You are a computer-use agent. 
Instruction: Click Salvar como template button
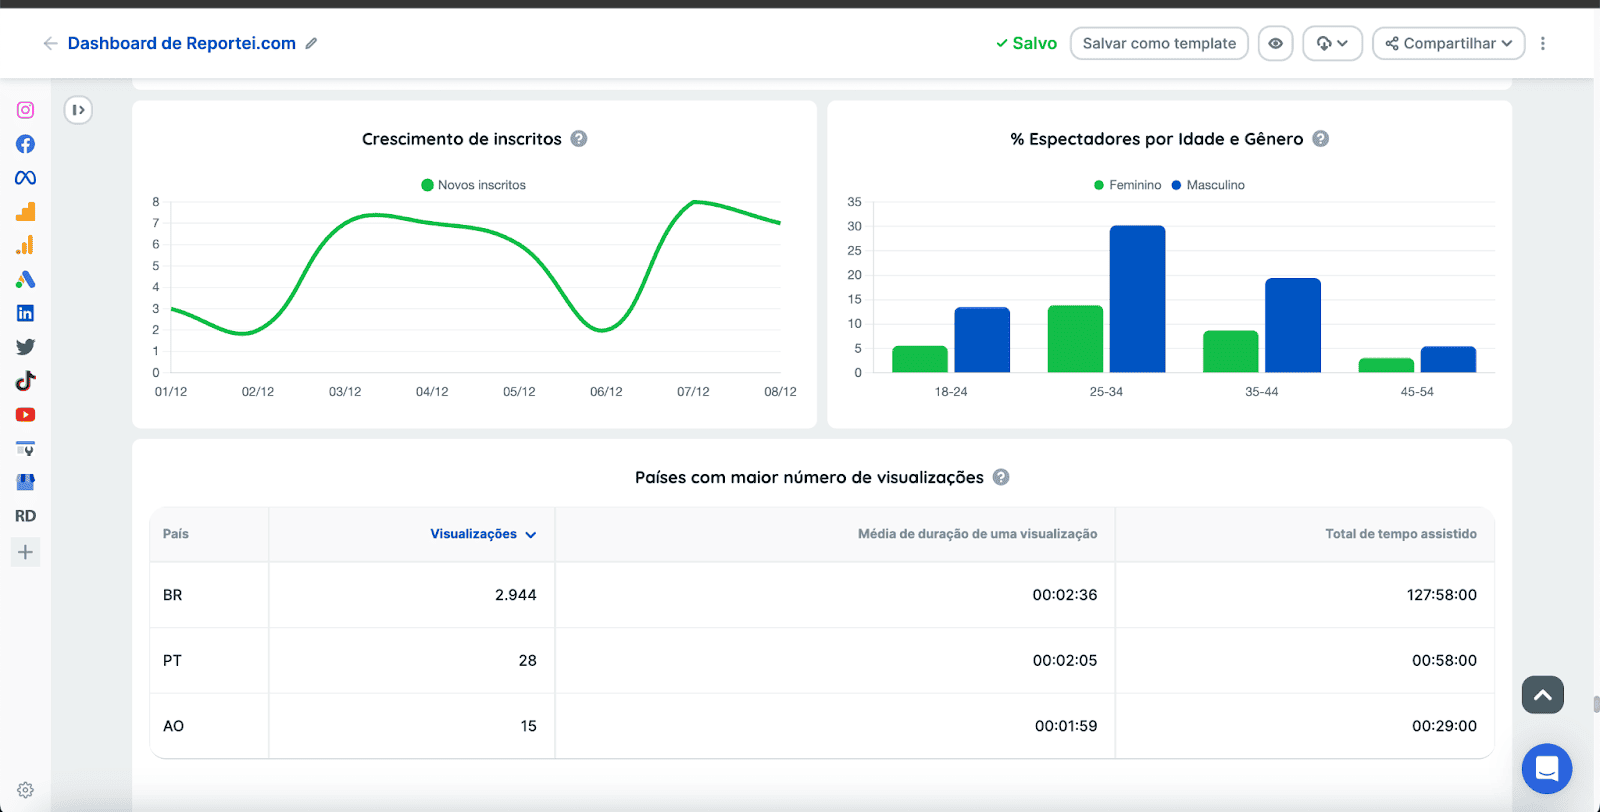(x=1159, y=44)
